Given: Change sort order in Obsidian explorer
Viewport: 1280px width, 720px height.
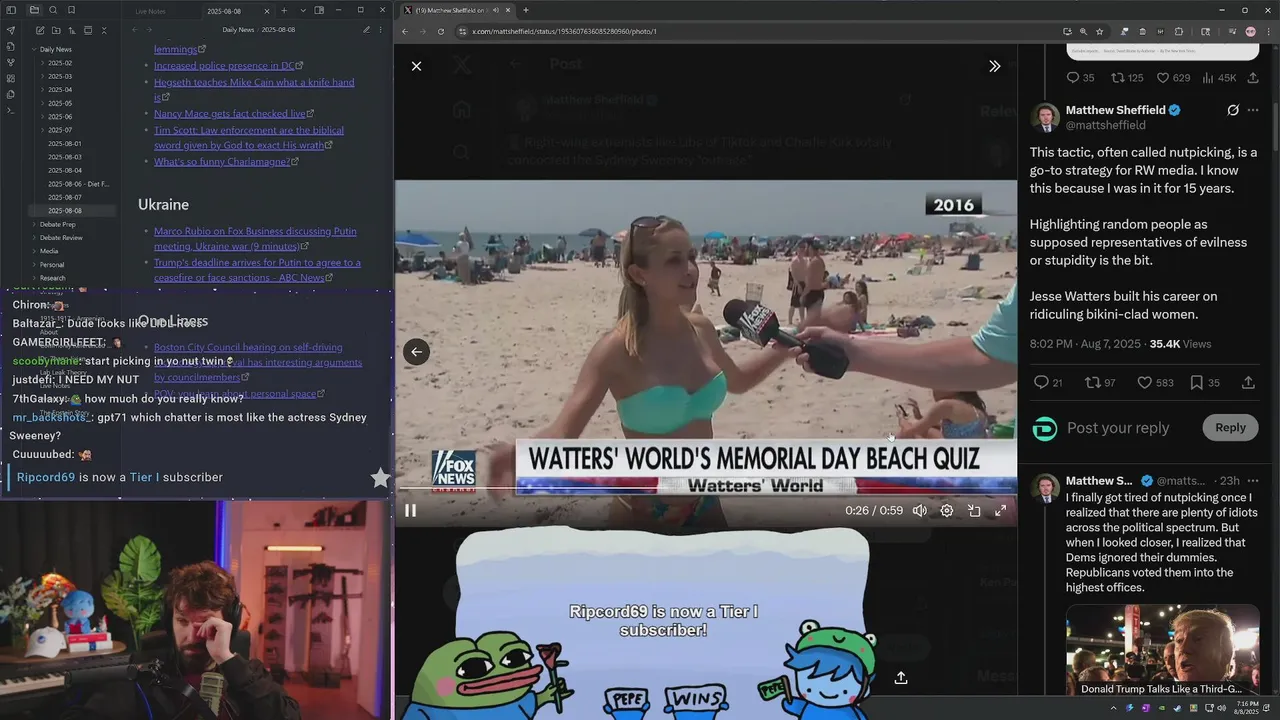Looking at the screenshot, I should coord(72,30).
